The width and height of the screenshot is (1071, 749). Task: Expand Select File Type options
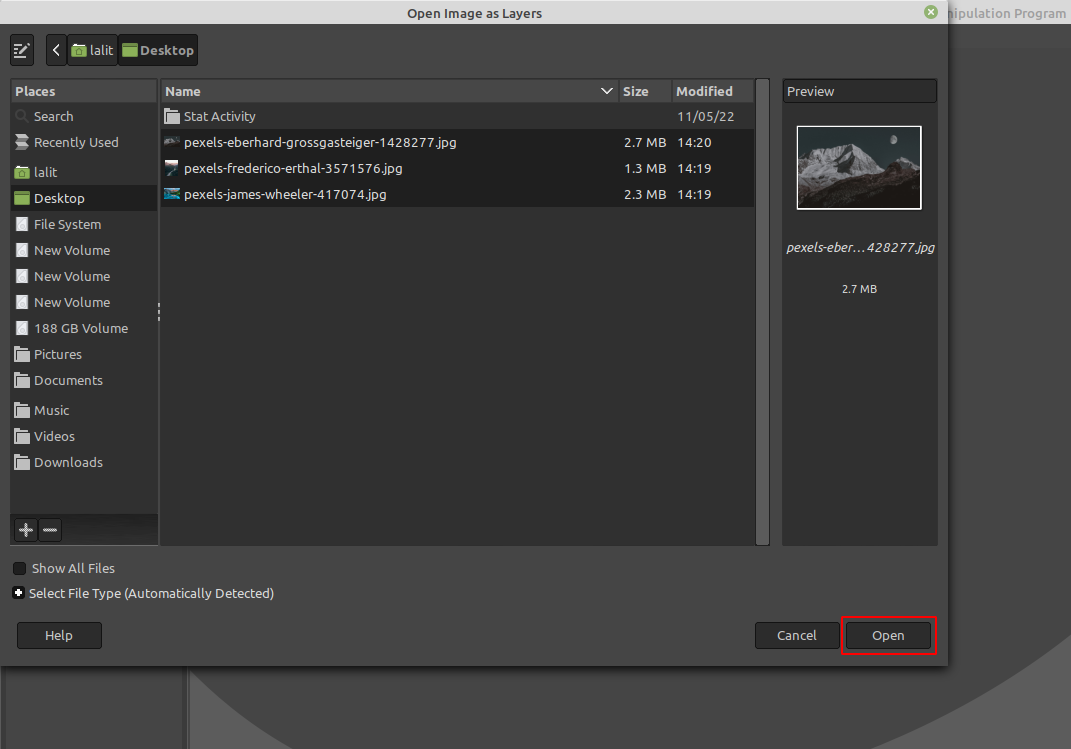[x=18, y=593]
